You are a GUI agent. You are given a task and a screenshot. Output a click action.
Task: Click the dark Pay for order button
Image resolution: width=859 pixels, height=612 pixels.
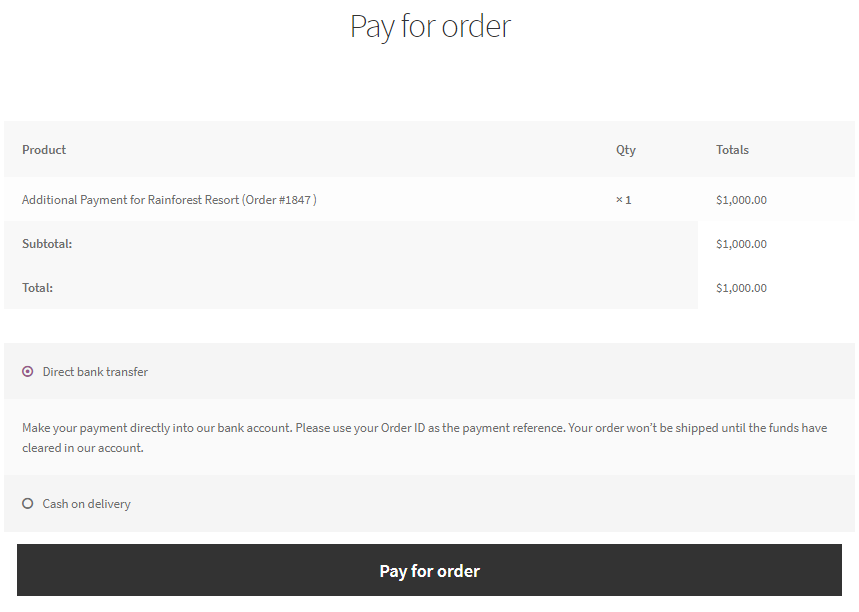point(429,571)
